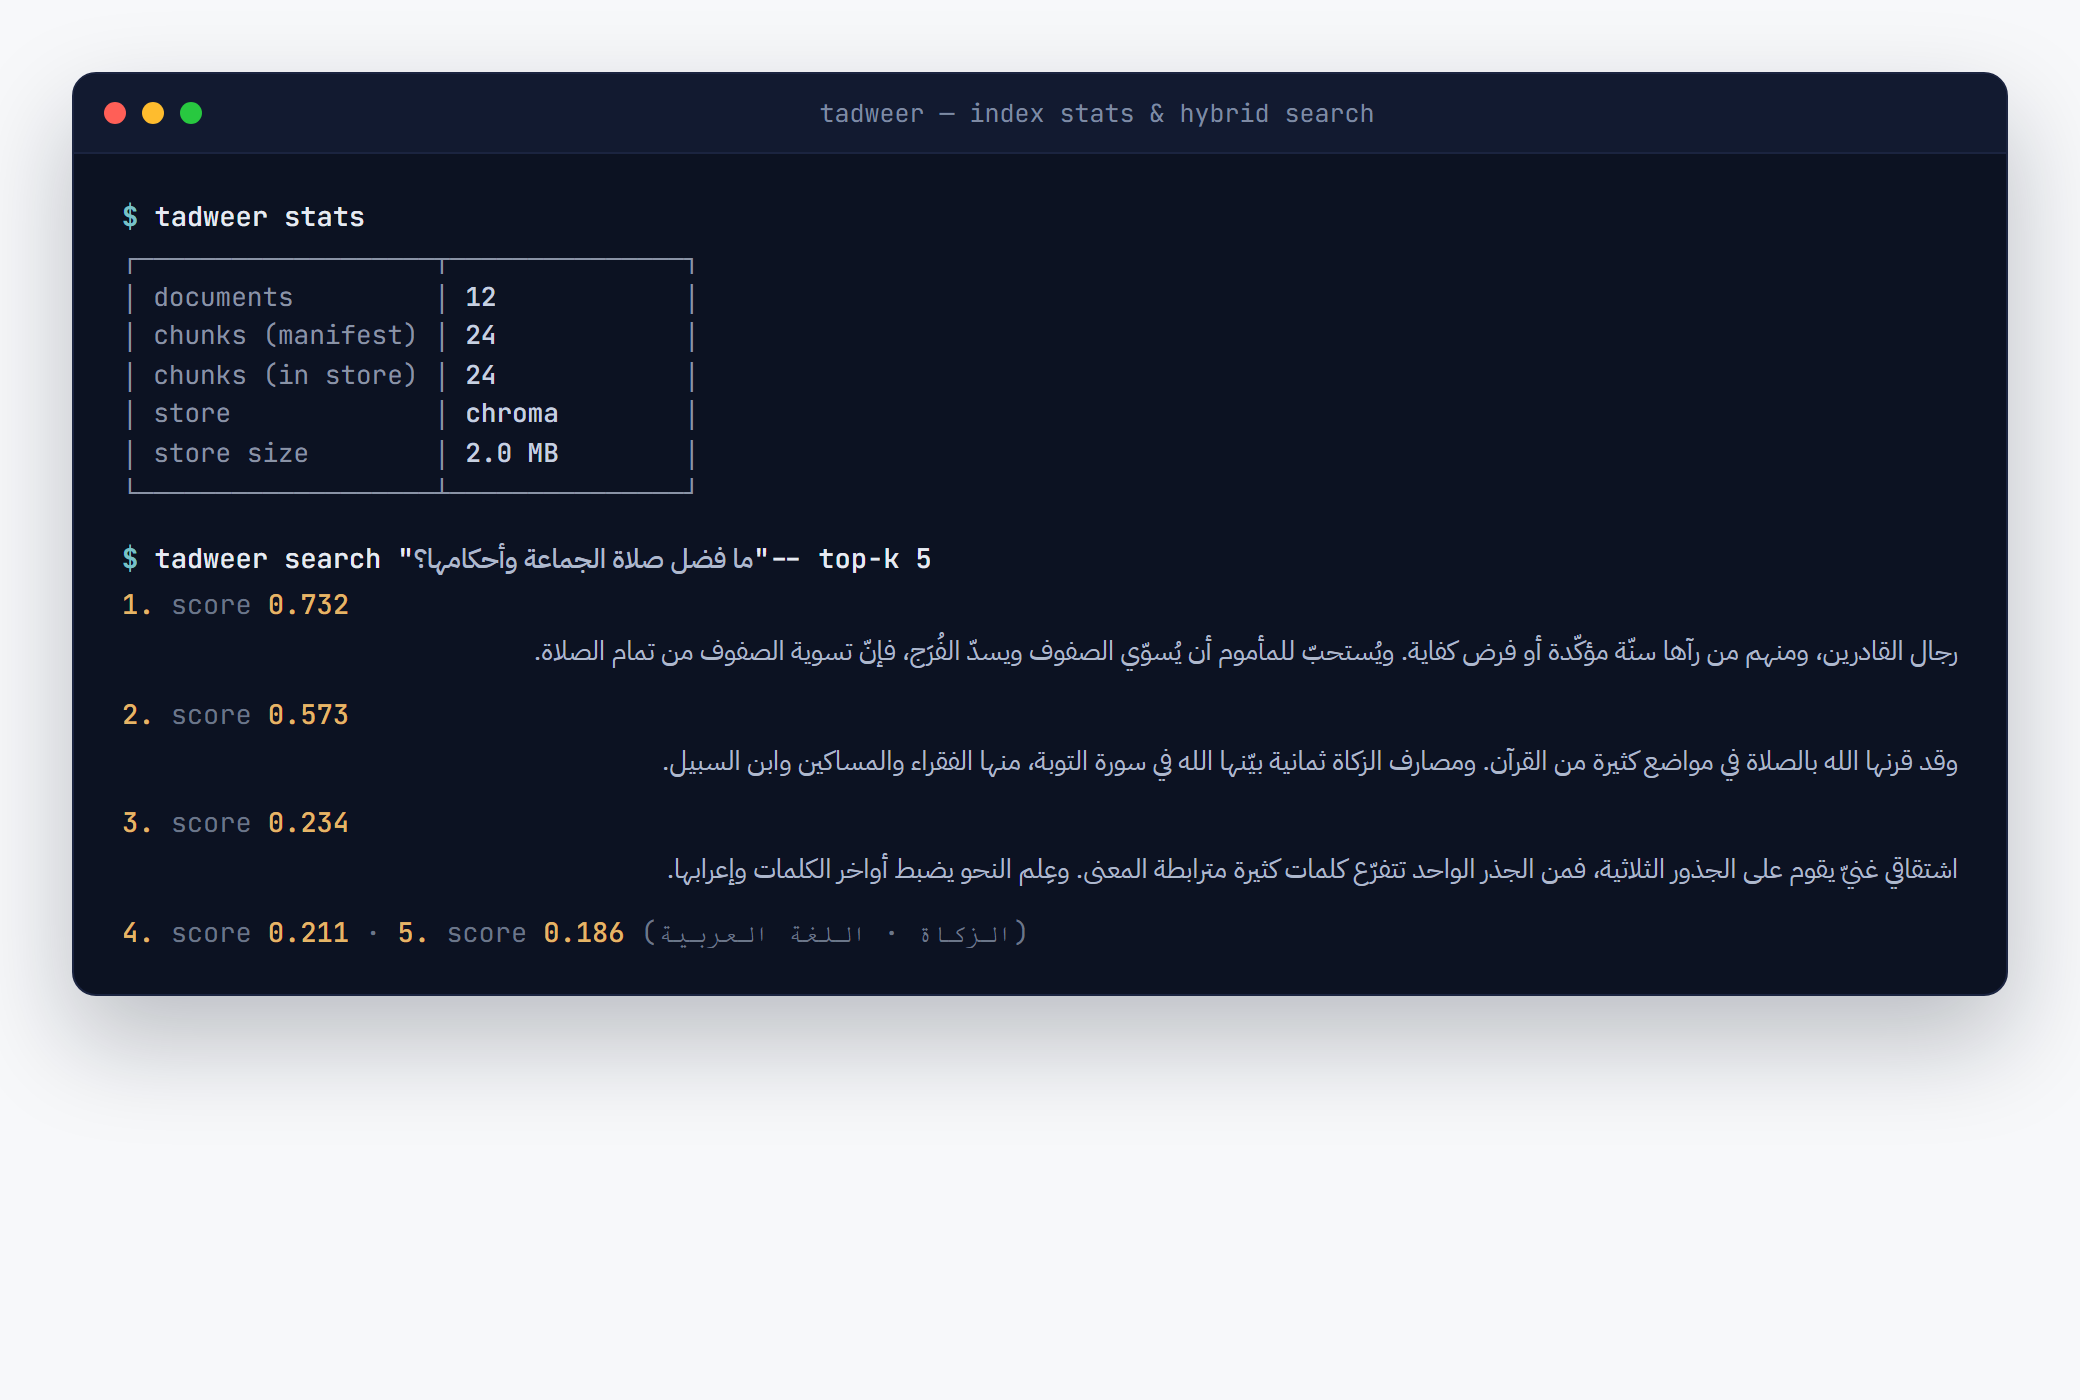Click the Arabic query string in quotes
Screen dimensions: 2080x1400
click(x=584, y=559)
